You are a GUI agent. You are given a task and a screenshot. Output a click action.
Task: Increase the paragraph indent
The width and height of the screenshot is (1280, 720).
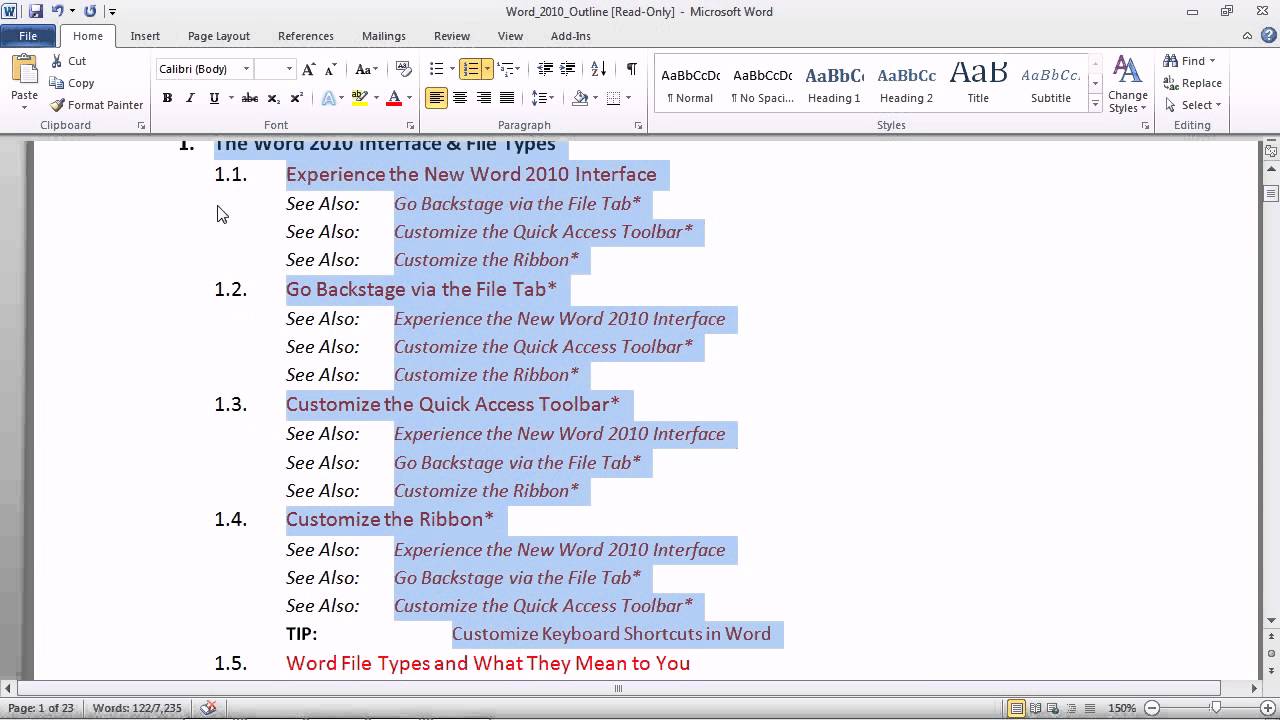[569, 69]
